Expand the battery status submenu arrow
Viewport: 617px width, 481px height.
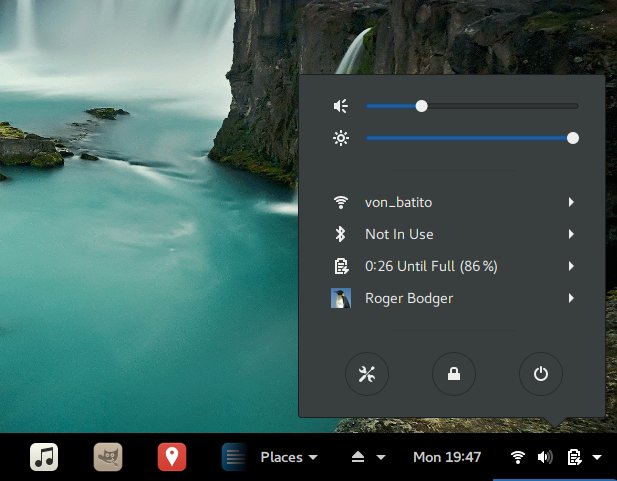tap(571, 266)
